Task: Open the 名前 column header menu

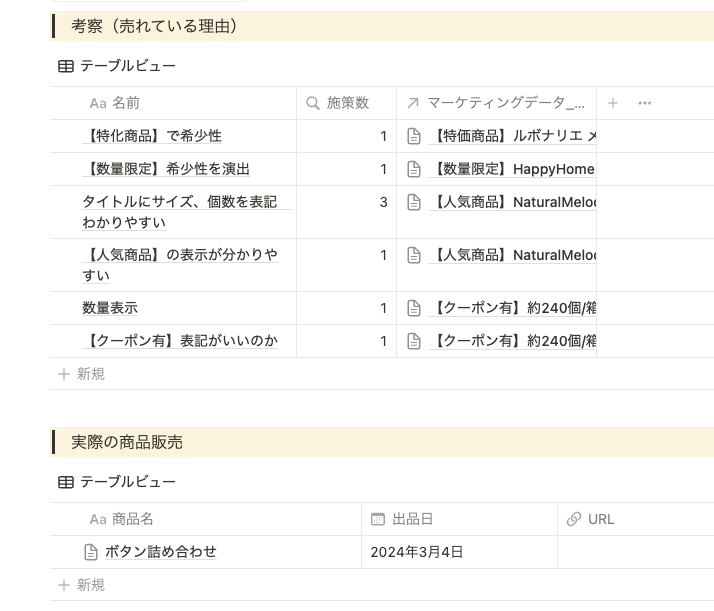Action: (173, 103)
